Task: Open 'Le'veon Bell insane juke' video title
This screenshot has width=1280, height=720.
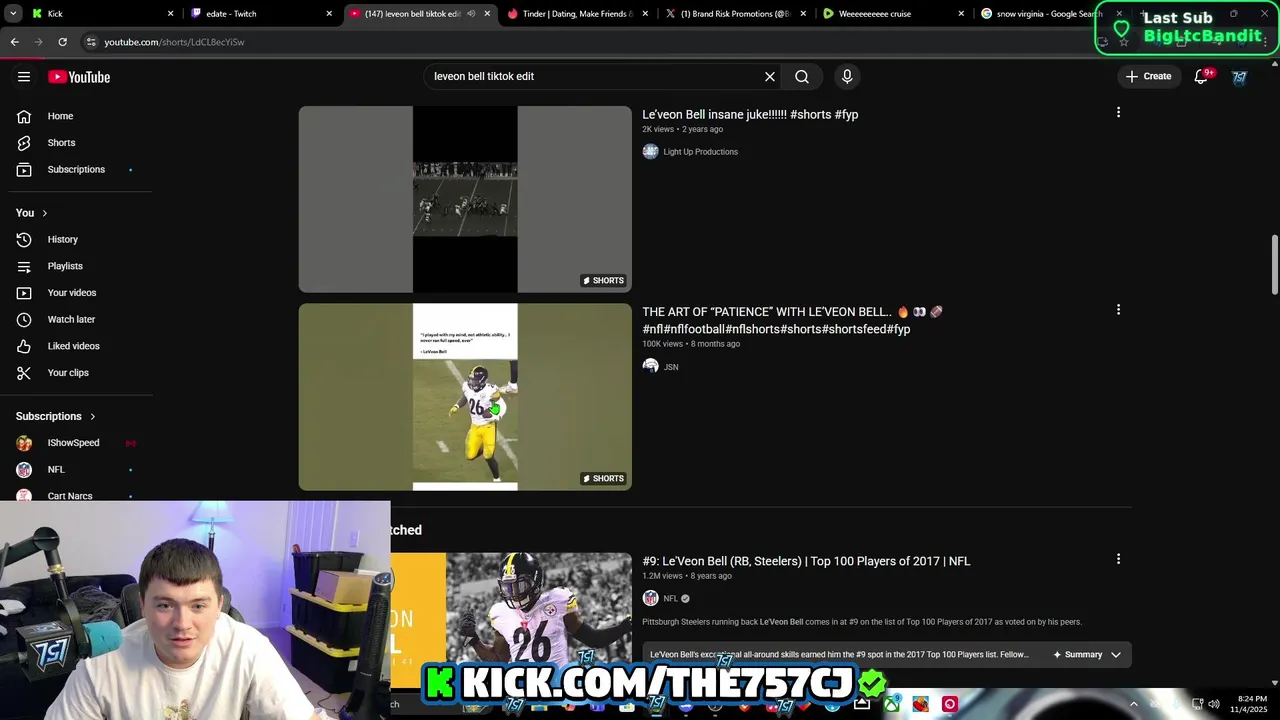Action: click(750, 114)
